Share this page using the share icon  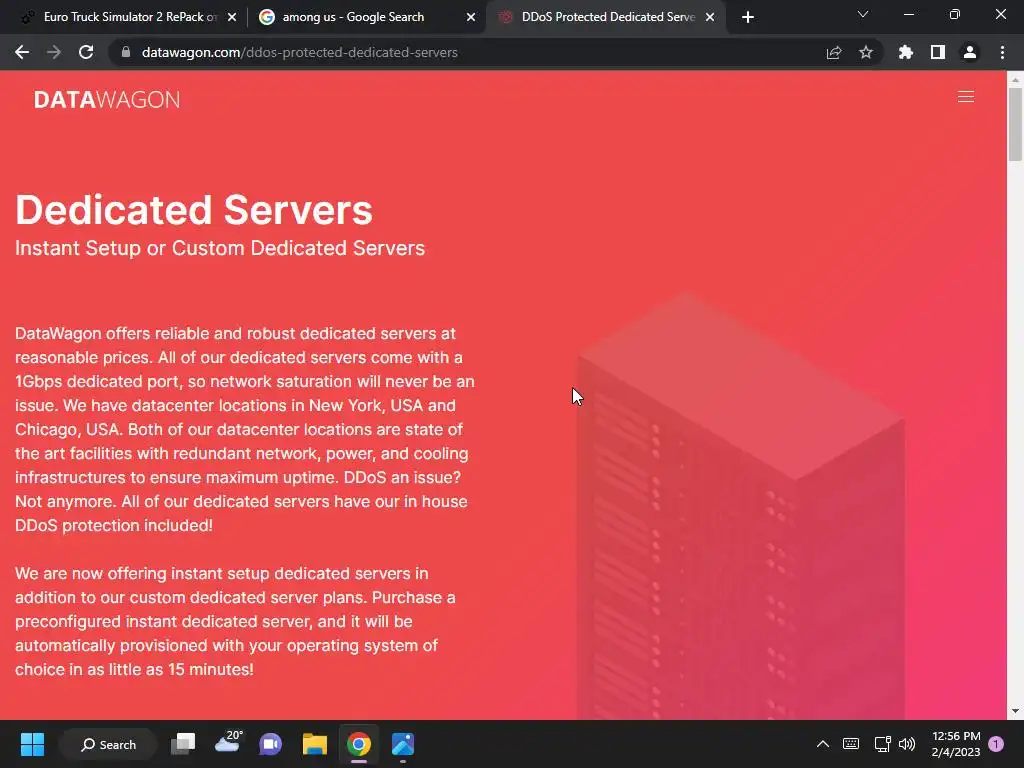tap(834, 52)
